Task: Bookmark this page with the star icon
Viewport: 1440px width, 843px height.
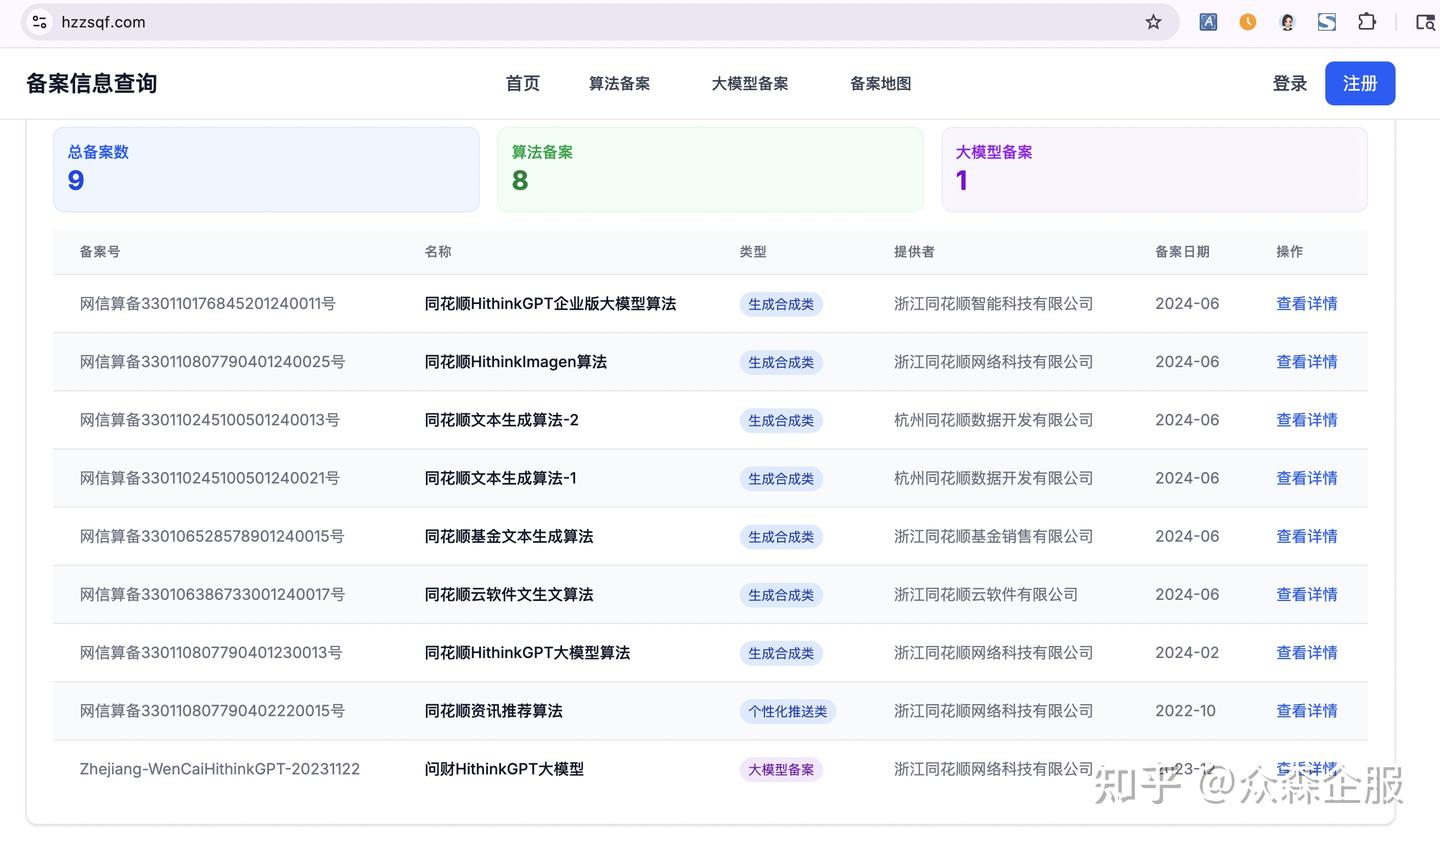Action: click(1153, 22)
